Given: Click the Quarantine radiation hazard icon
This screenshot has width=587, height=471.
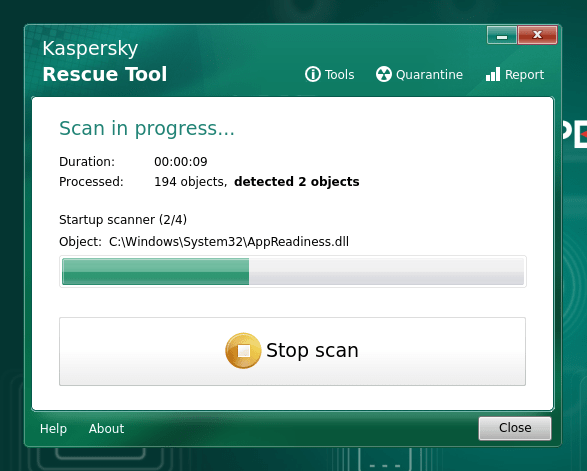Looking at the screenshot, I should (x=384, y=74).
